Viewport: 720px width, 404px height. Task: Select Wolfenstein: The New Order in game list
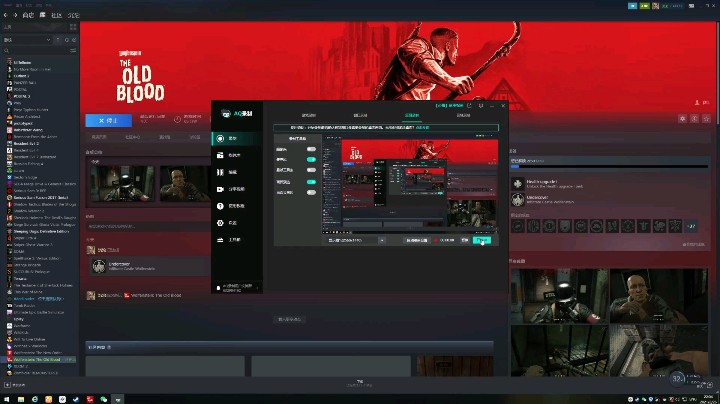pos(38,353)
